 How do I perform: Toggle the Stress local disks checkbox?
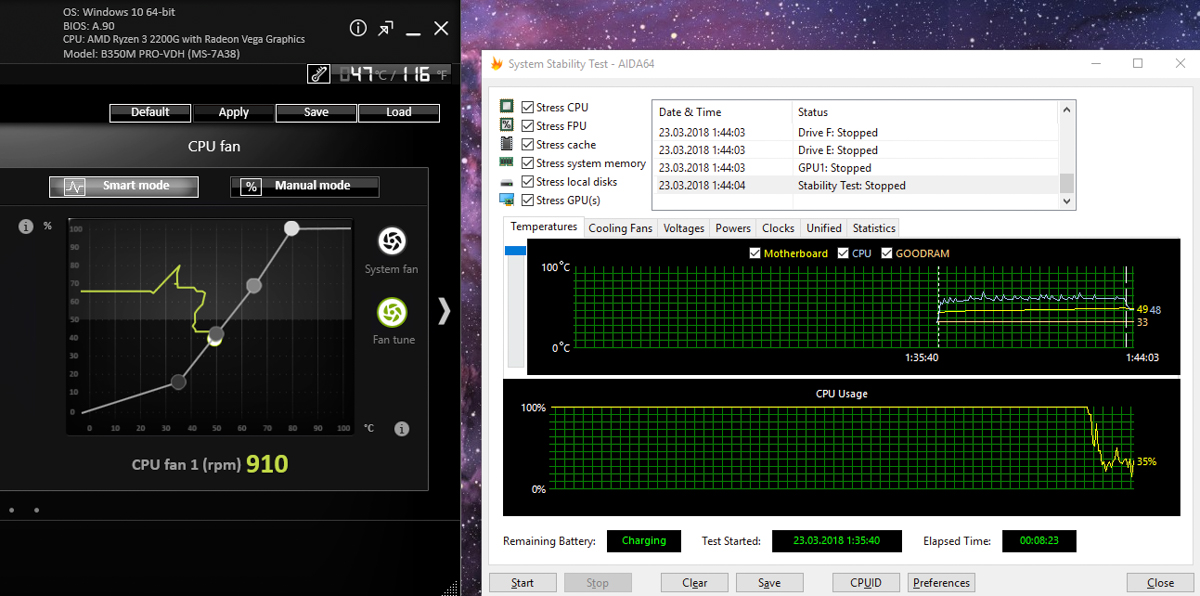pos(527,182)
